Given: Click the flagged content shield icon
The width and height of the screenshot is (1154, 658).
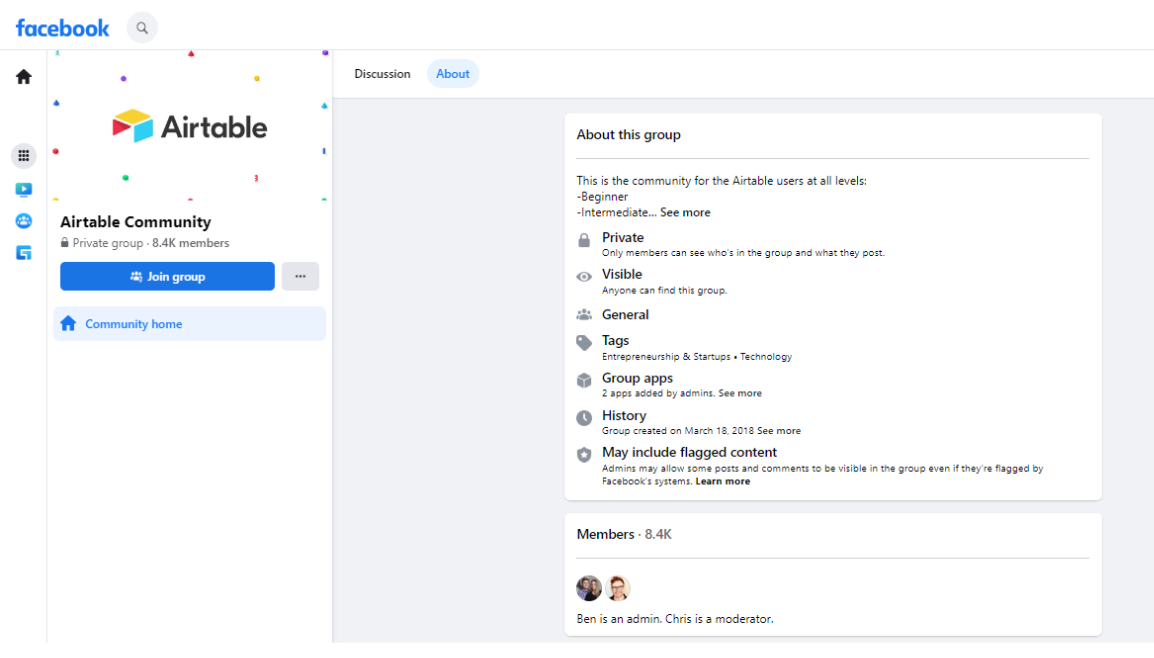Looking at the screenshot, I should click(x=584, y=455).
